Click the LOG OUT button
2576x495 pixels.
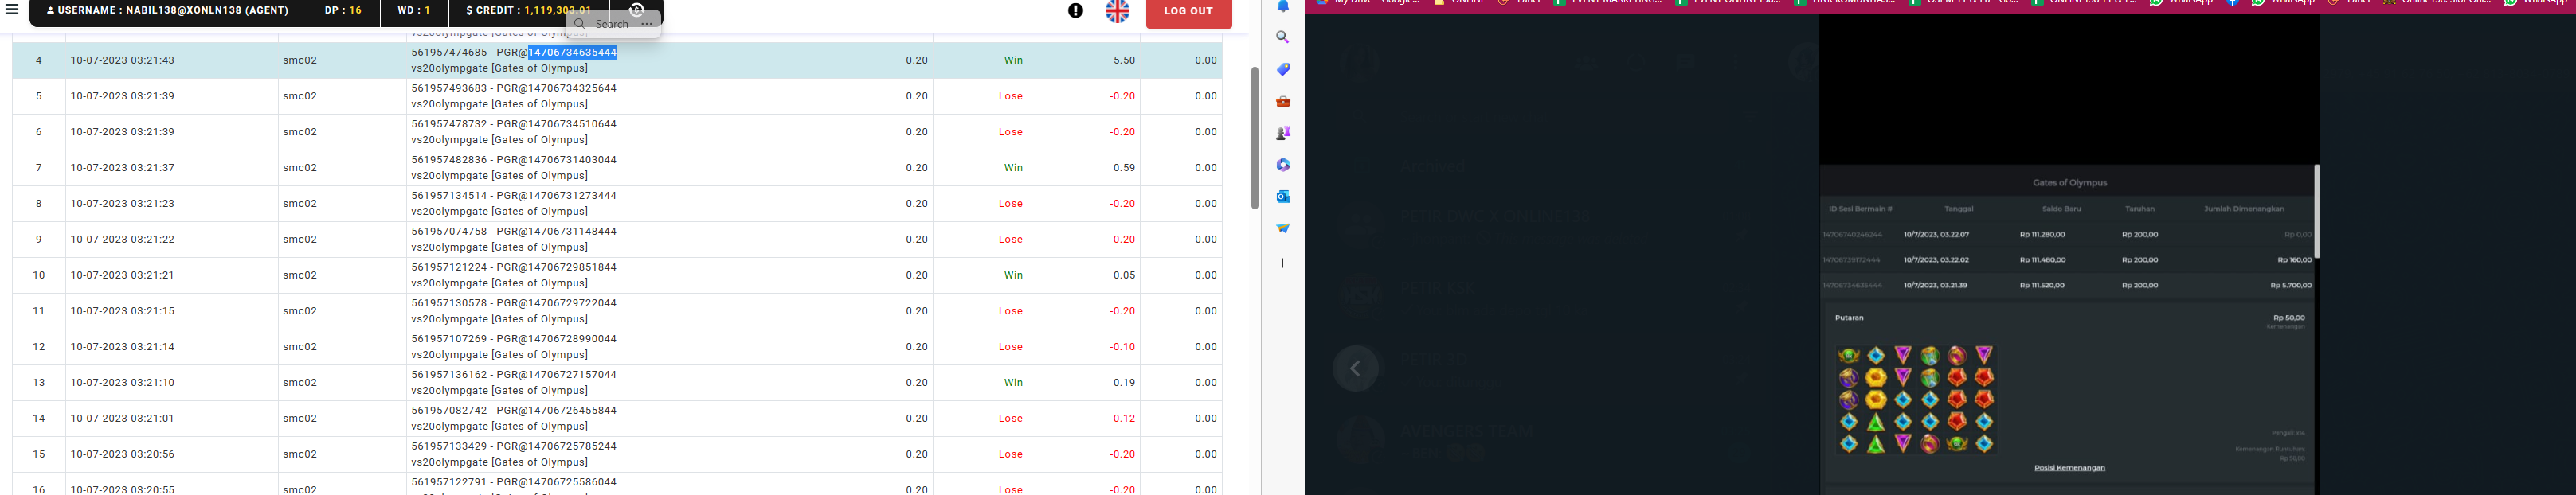1188,12
